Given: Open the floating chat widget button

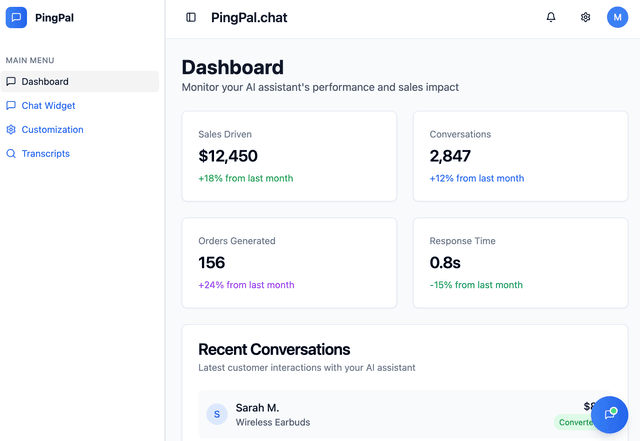Looking at the screenshot, I should (x=609, y=414).
